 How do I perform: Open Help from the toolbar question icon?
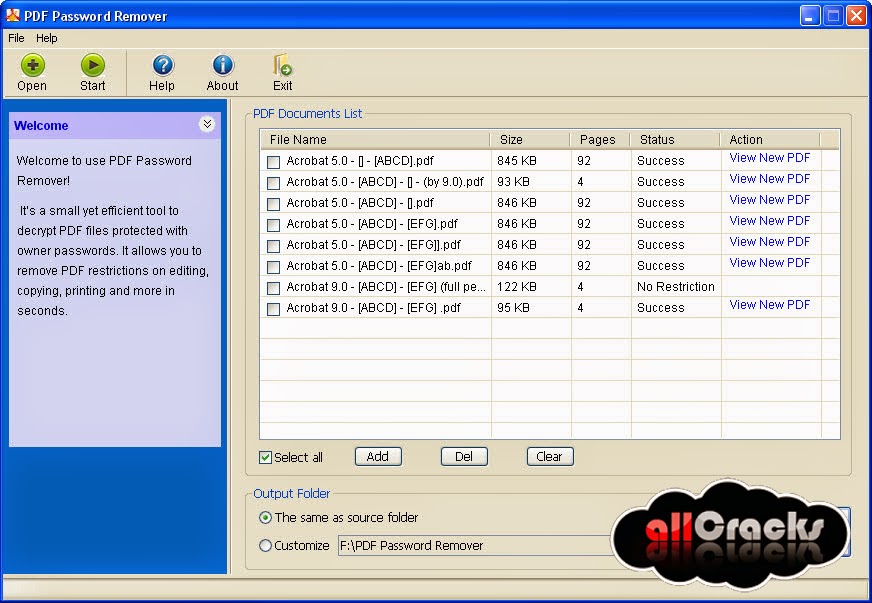162,66
